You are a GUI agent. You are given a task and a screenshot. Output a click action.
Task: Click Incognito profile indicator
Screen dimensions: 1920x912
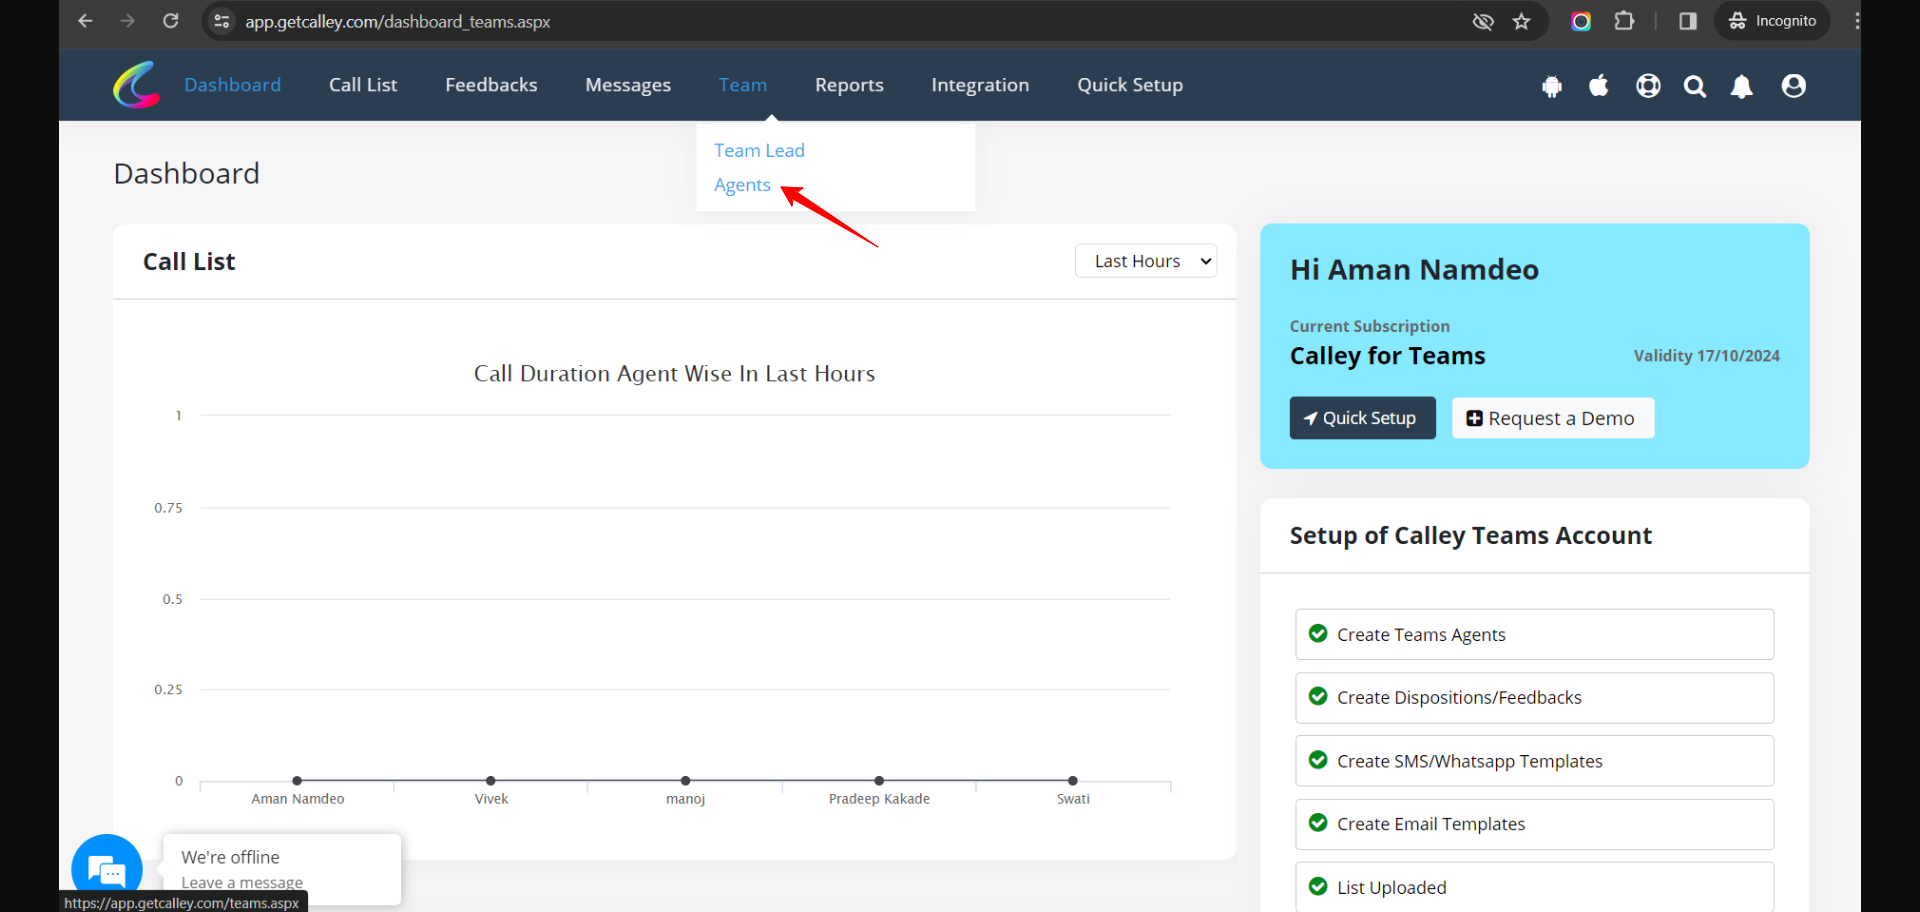(x=1773, y=21)
